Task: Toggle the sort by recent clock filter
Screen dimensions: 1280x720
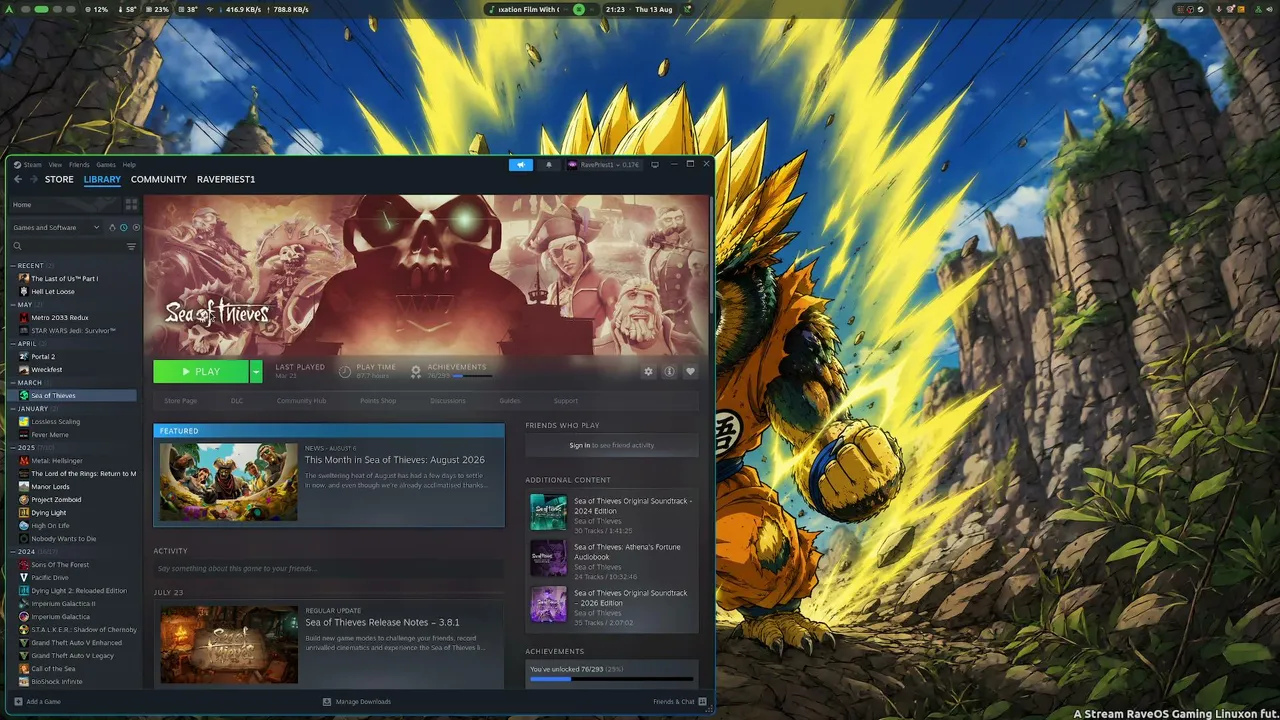Action: coord(123,228)
